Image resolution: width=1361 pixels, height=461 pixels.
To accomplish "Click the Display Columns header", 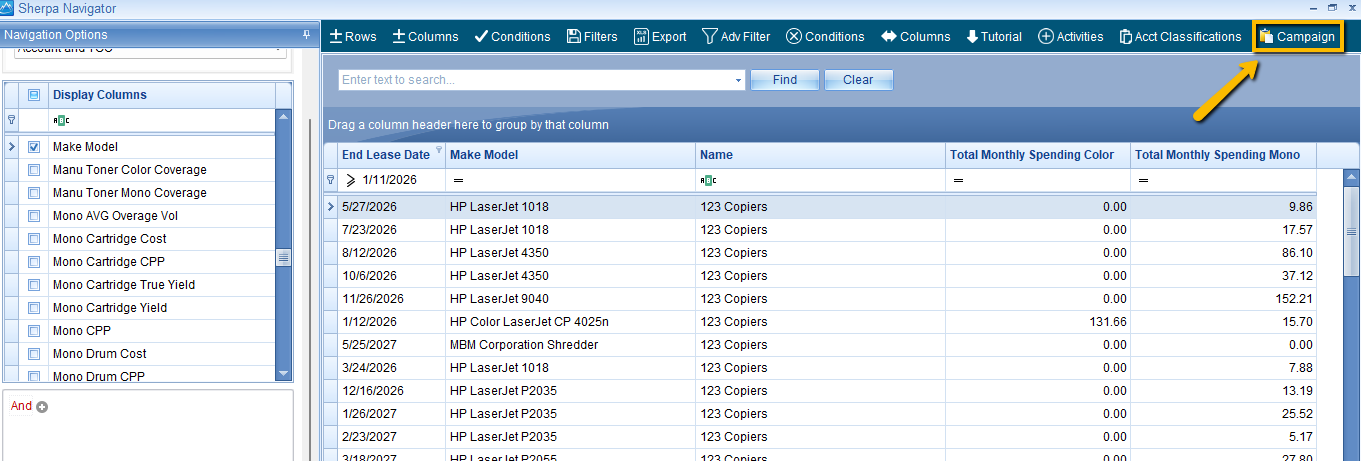I will (x=160, y=95).
